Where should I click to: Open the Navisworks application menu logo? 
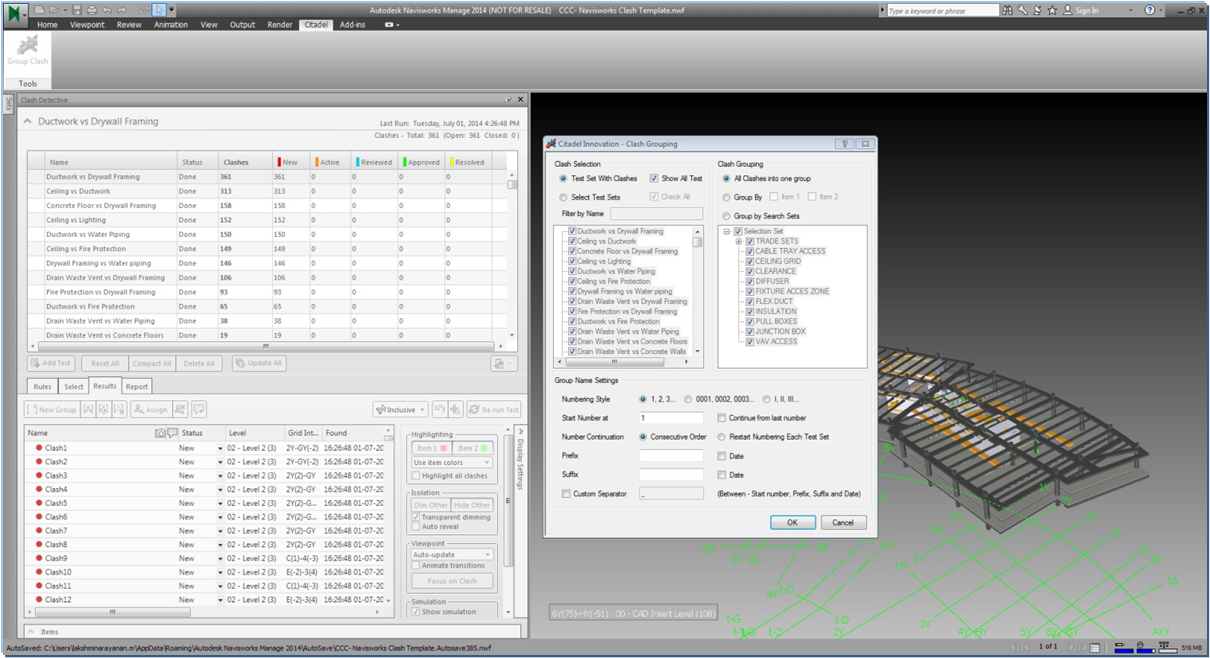tap(14, 15)
